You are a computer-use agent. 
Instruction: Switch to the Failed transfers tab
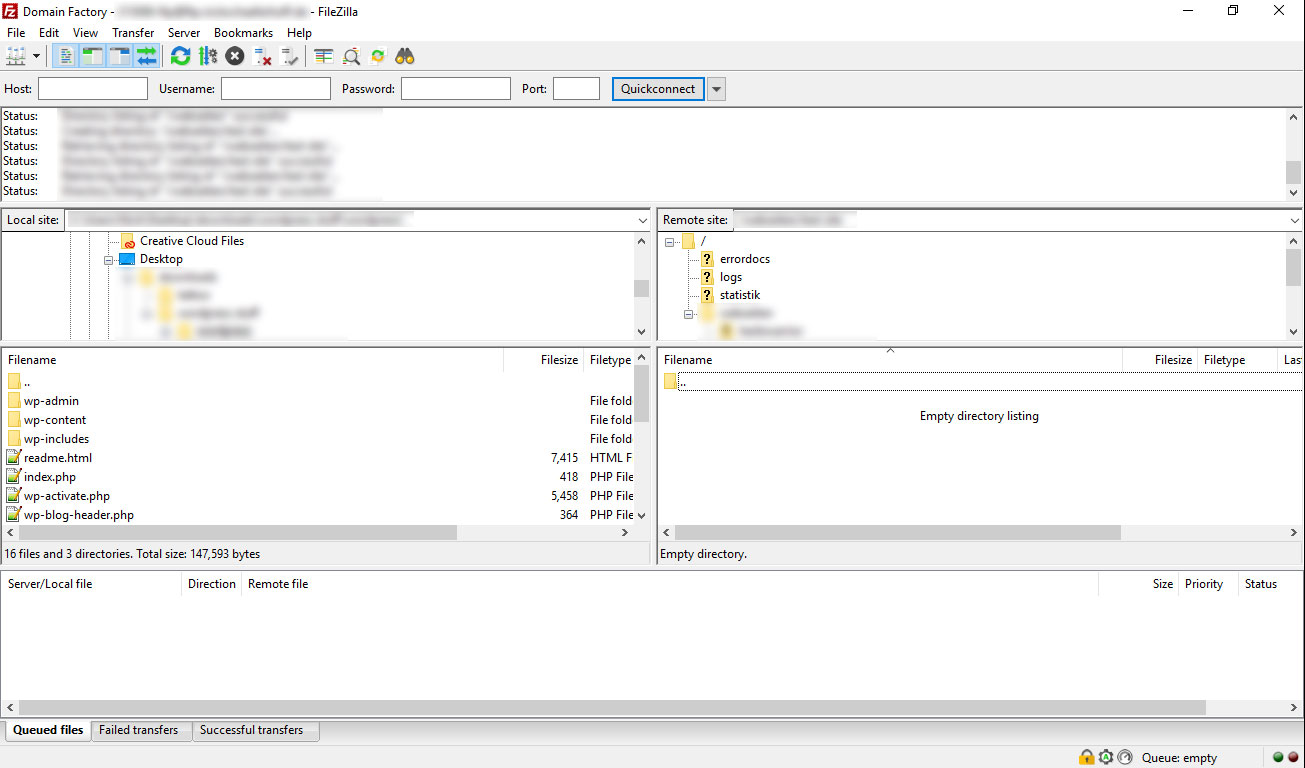(x=139, y=731)
